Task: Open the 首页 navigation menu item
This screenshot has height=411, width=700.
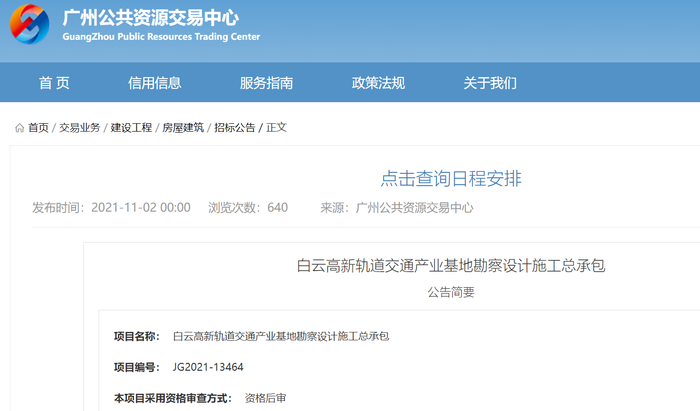Action: (54, 83)
